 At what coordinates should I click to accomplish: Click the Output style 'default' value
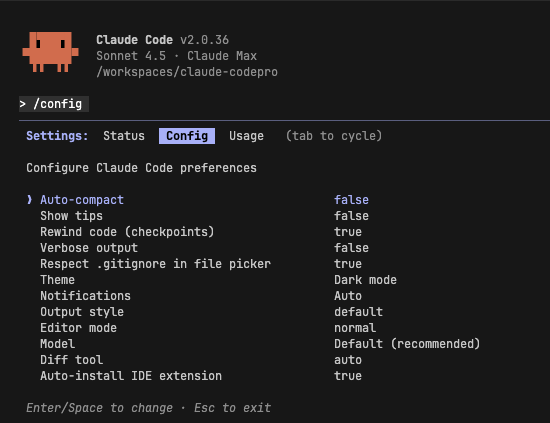pyautogui.click(x=358, y=312)
